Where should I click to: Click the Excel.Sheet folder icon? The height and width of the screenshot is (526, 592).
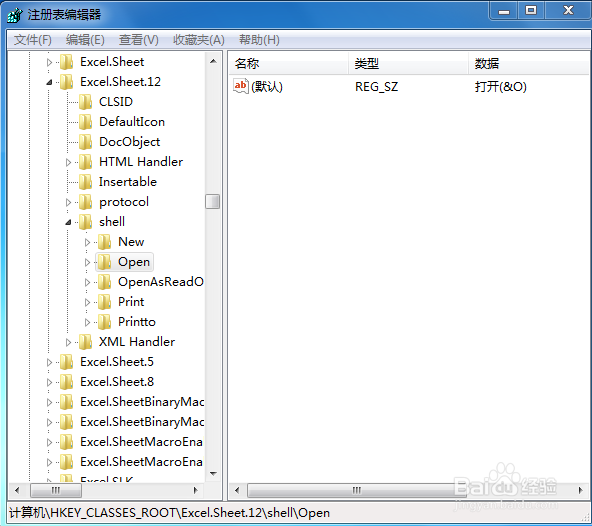coord(66,62)
